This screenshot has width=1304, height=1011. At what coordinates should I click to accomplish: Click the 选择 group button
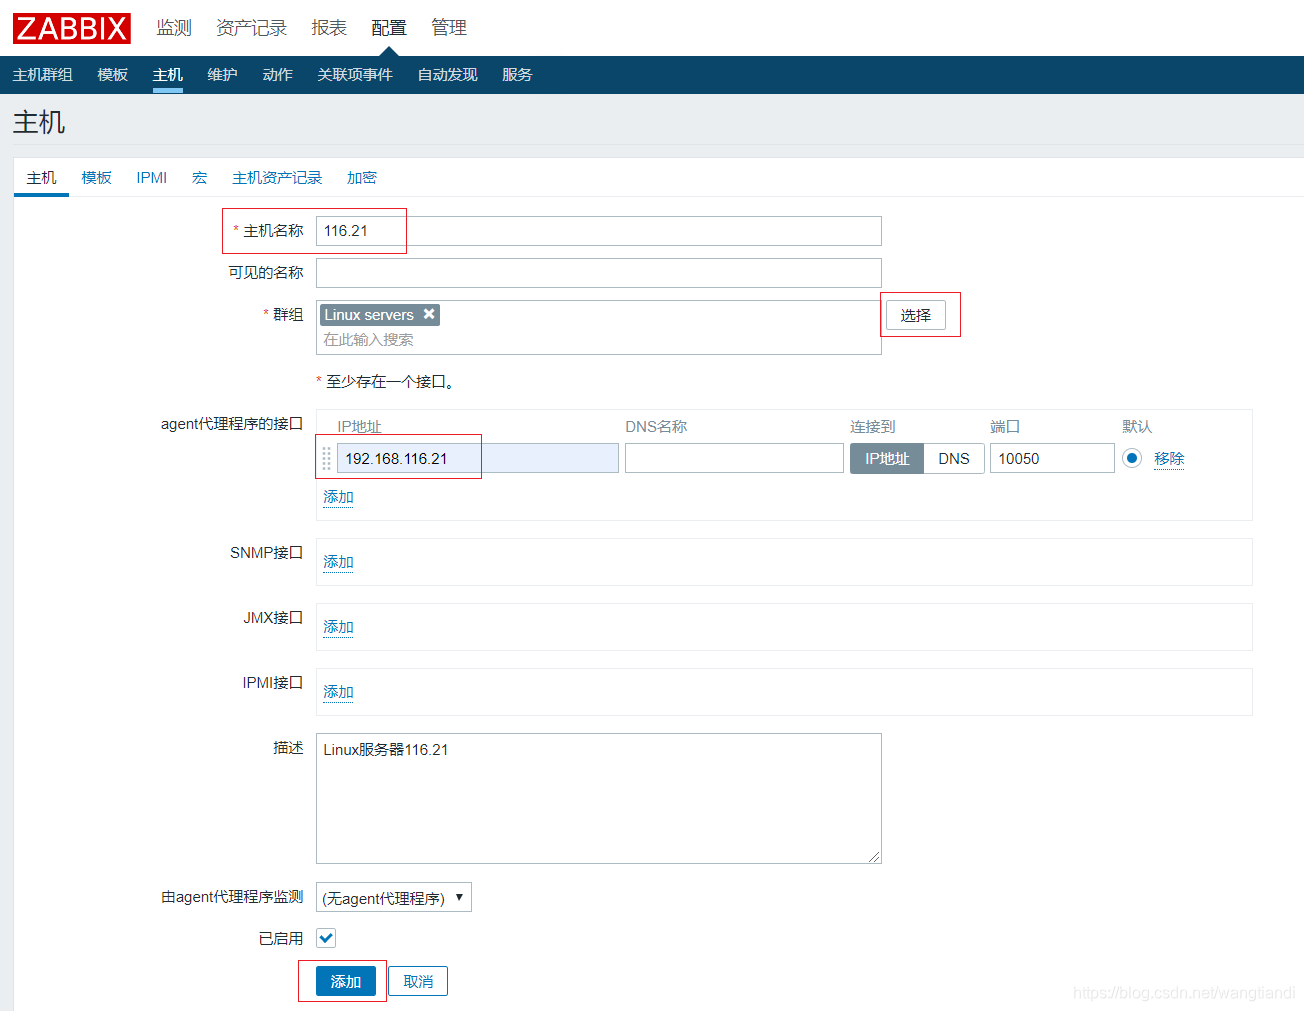click(x=916, y=315)
